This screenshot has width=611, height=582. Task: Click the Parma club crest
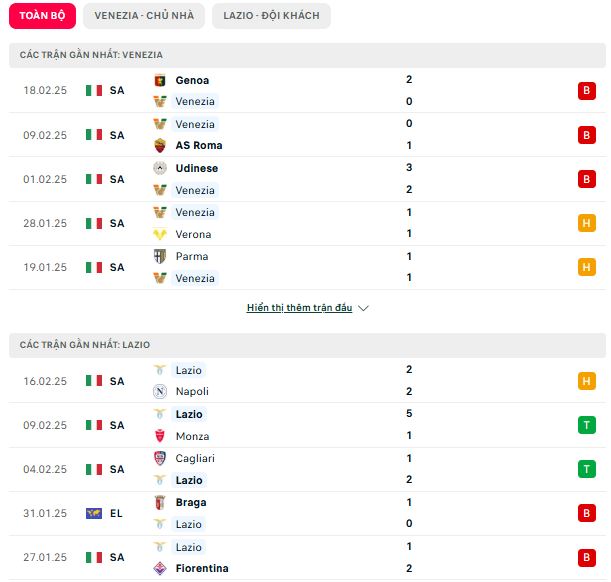160,256
